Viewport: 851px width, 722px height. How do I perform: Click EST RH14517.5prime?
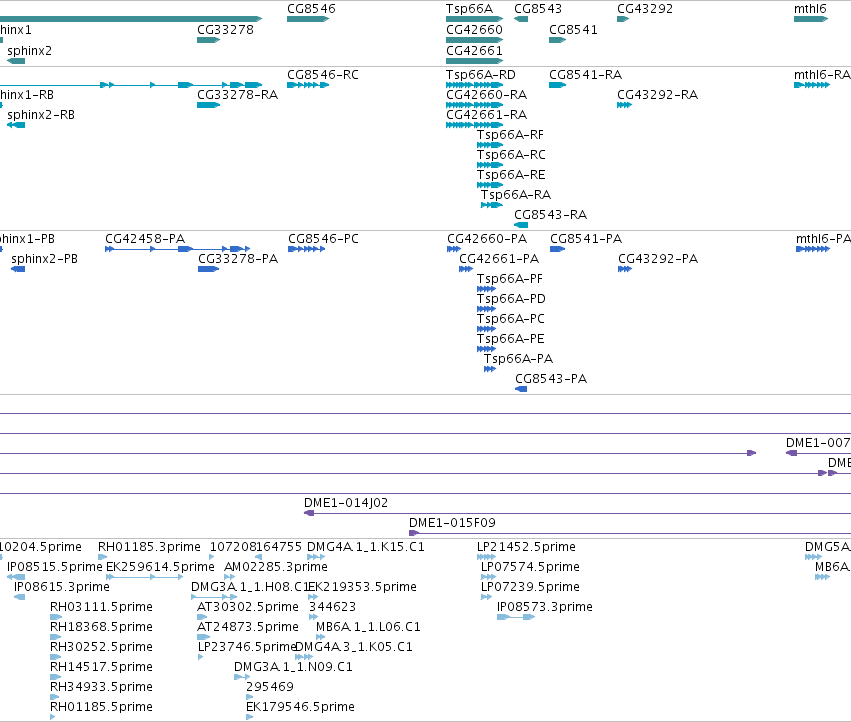click(x=55, y=677)
